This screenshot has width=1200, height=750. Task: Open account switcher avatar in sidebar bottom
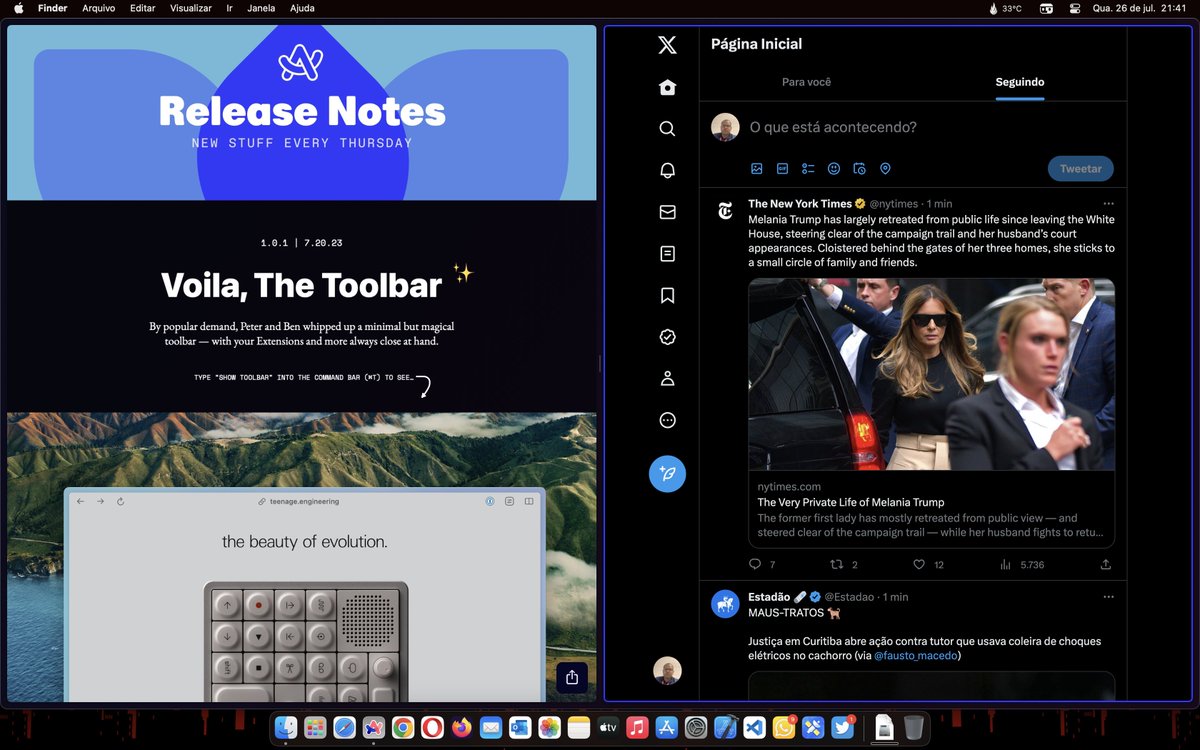point(667,671)
